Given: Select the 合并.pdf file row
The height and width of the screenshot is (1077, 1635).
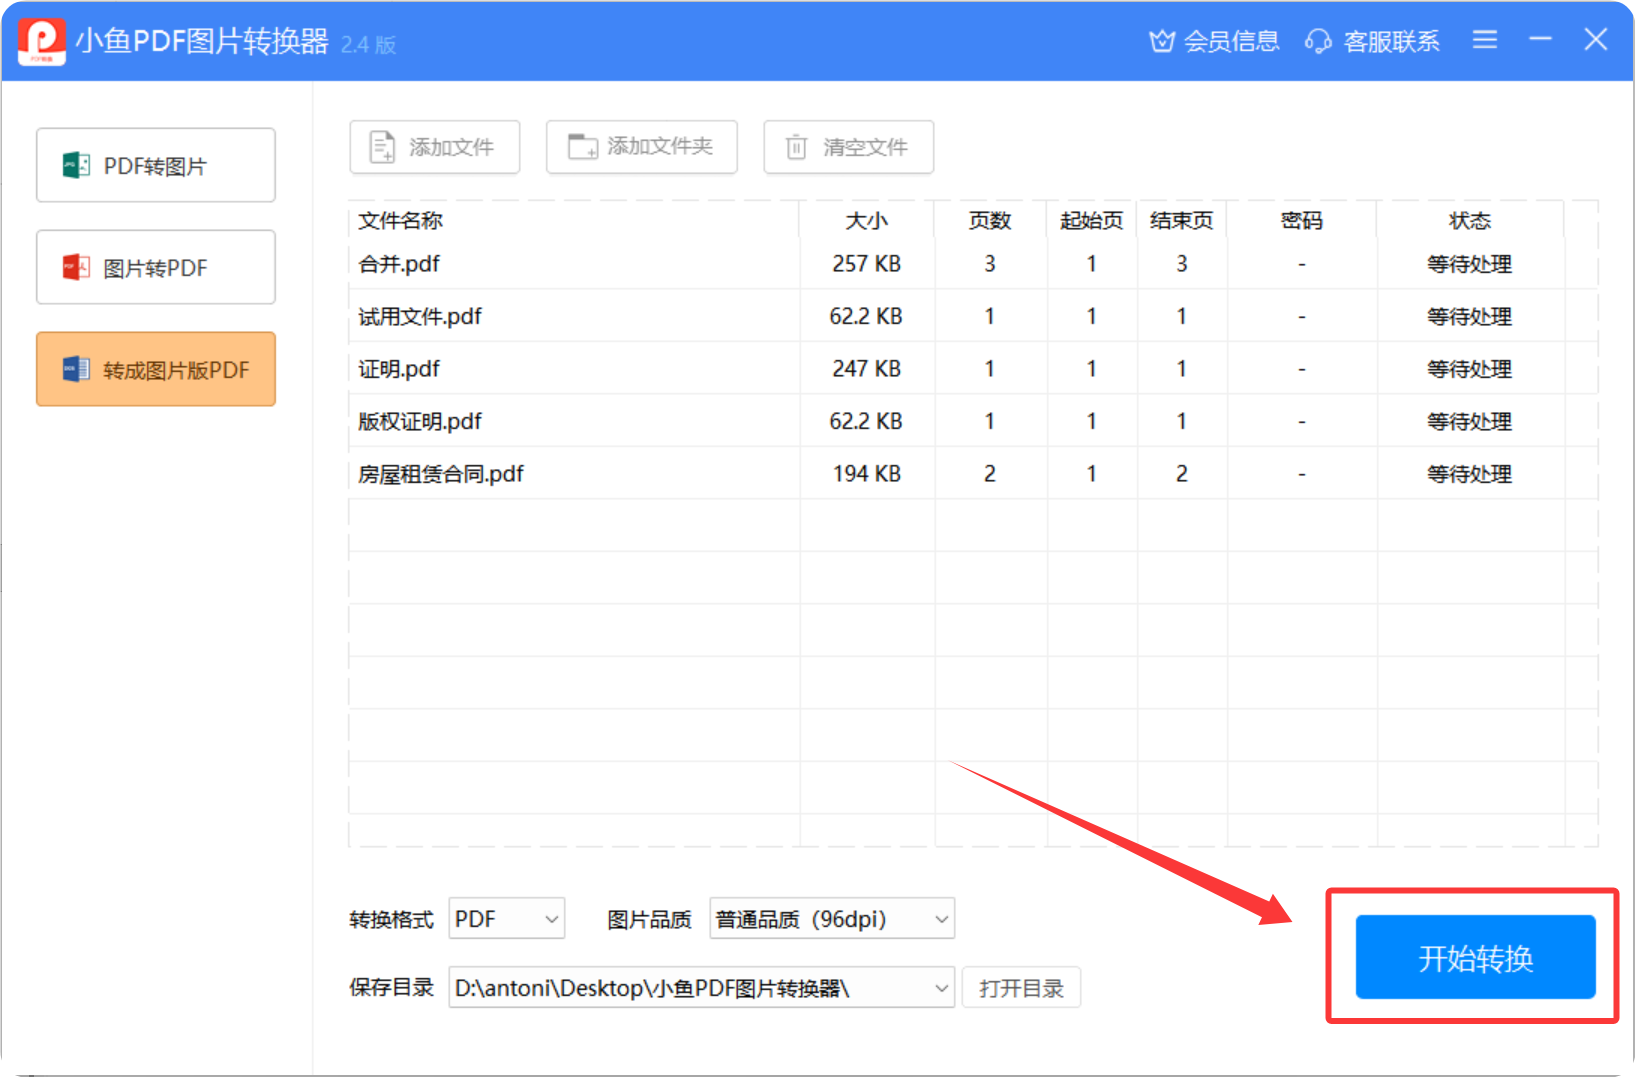Looking at the screenshot, I should (400, 264).
